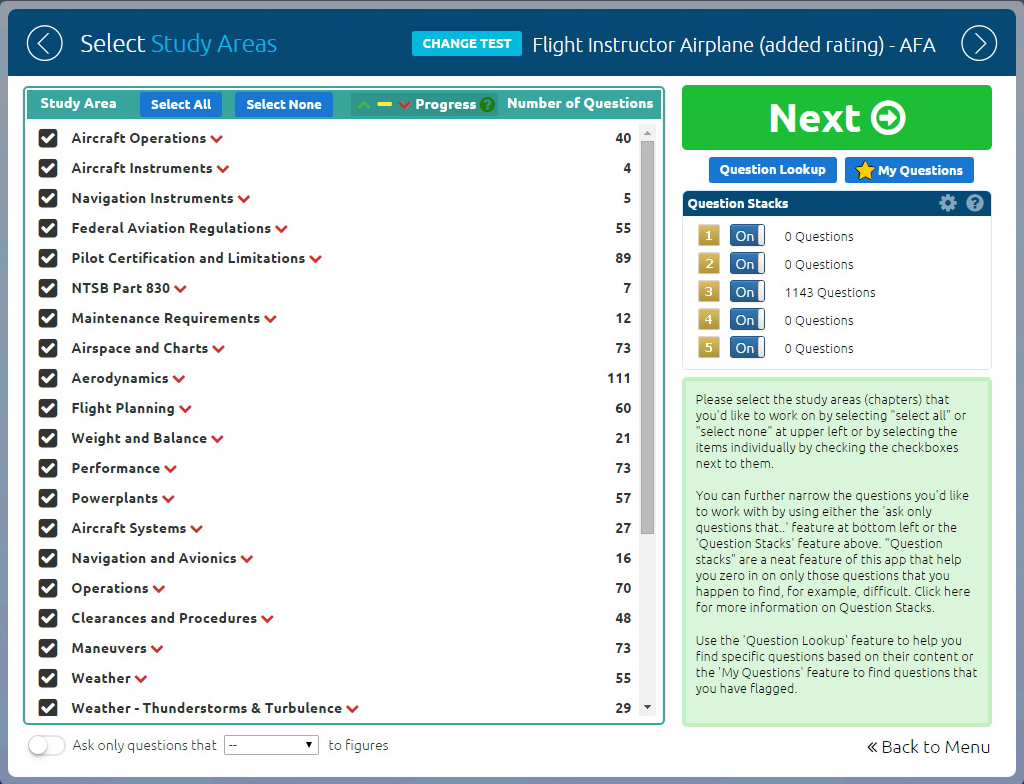
Task: Select question stack number 4 badge
Action: pyautogui.click(x=709, y=320)
